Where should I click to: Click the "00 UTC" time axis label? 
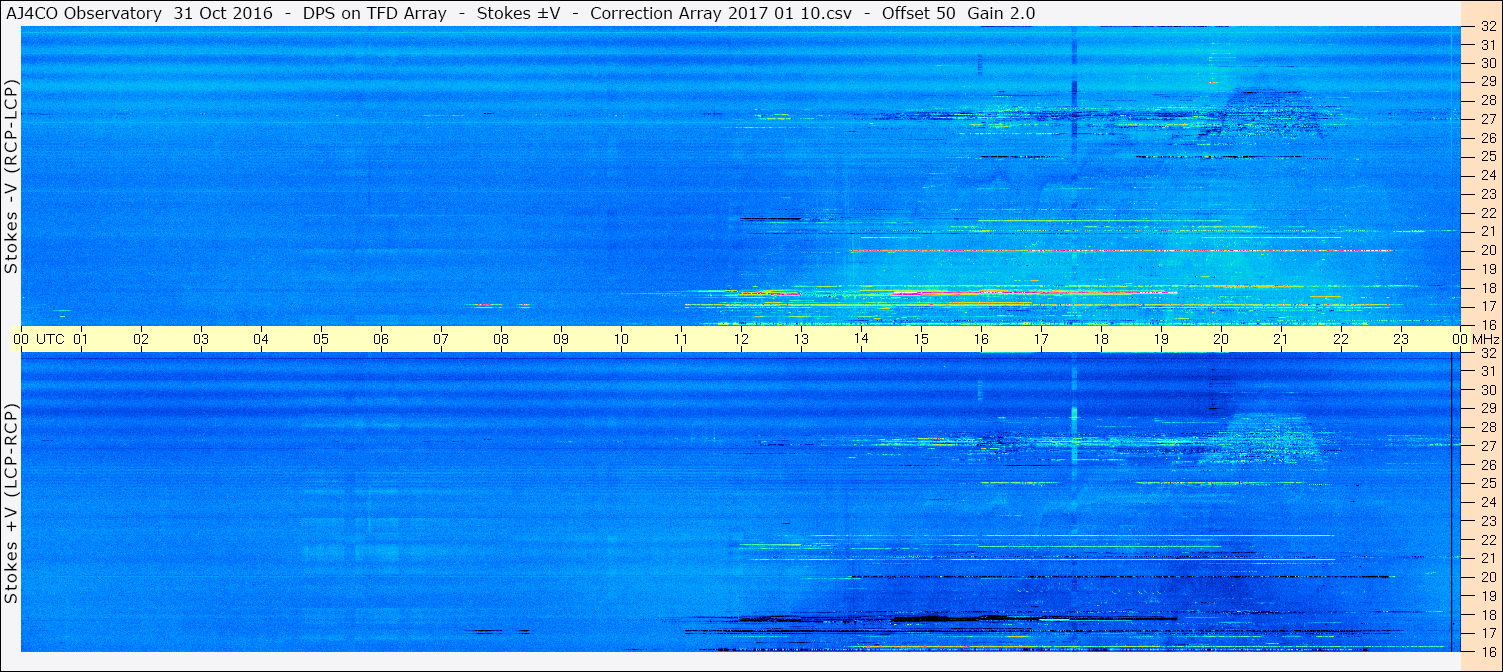38,339
